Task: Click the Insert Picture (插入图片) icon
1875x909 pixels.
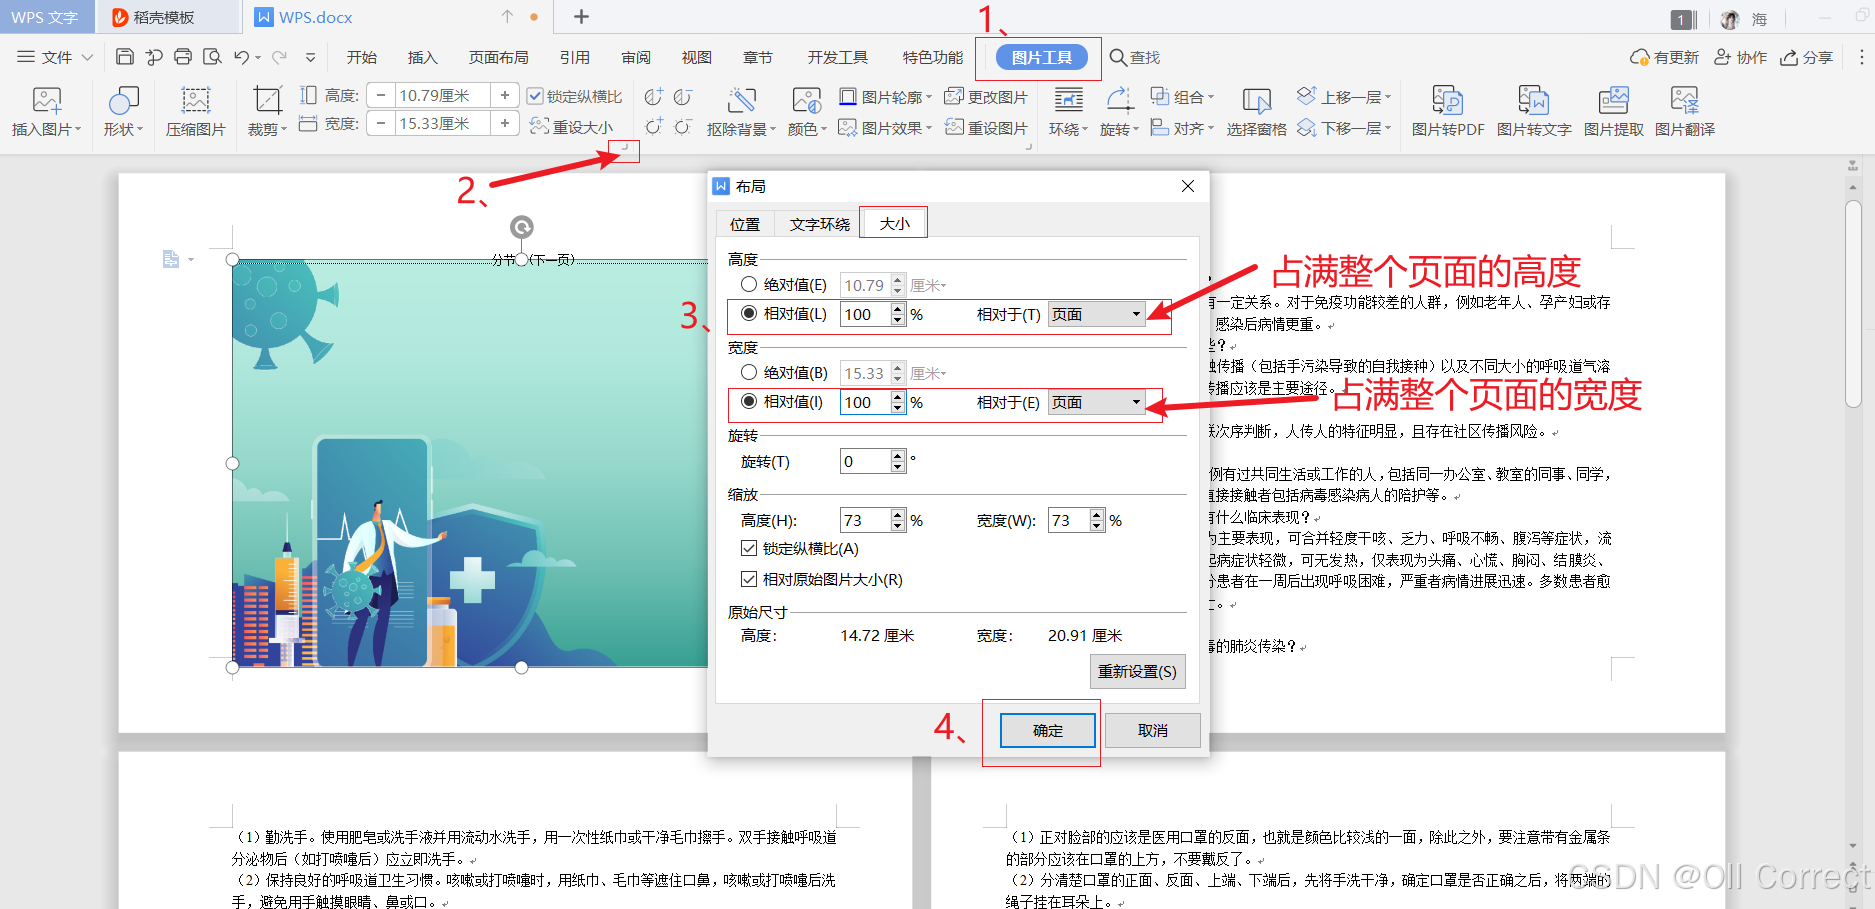Action: [46, 101]
